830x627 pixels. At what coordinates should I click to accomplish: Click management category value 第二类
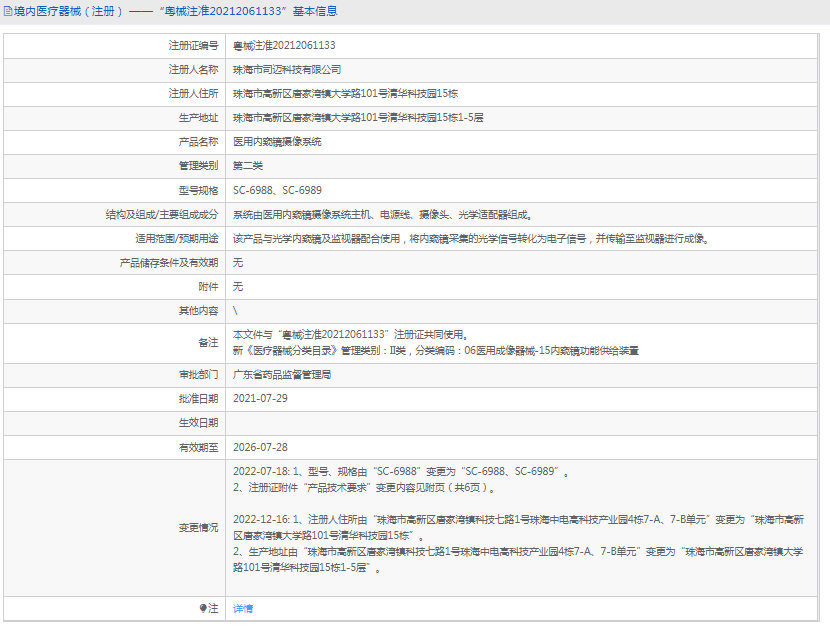click(x=248, y=166)
